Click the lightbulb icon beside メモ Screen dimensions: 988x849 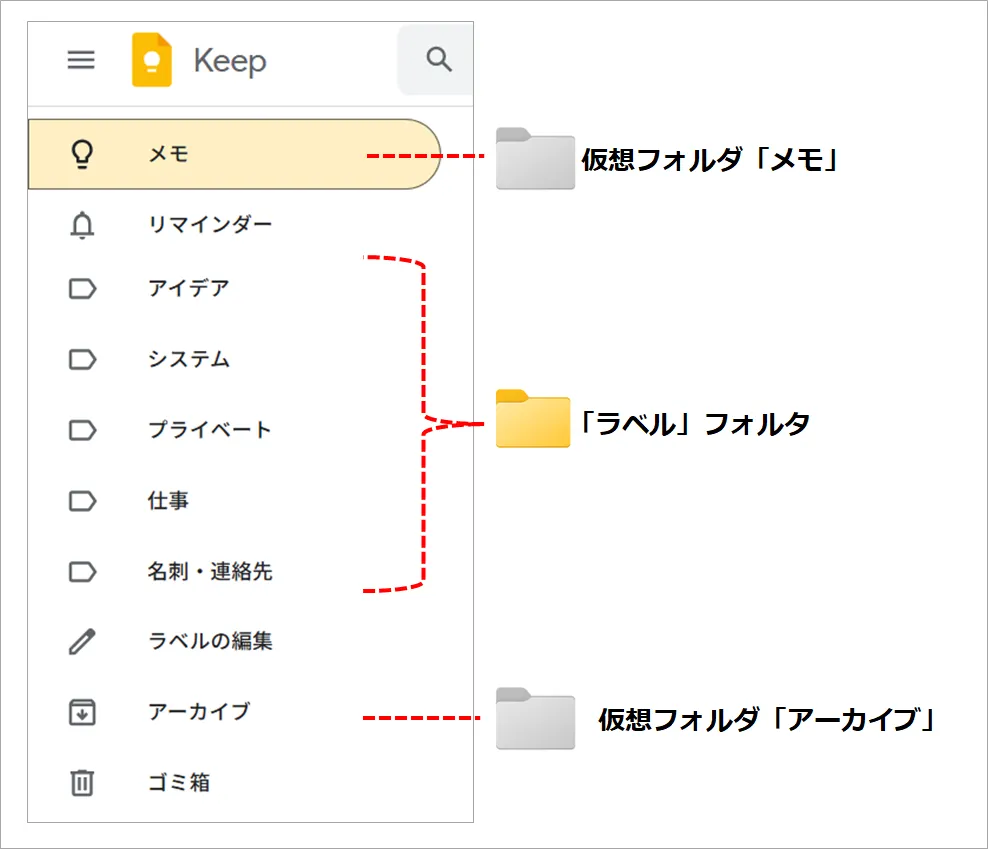coord(82,155)
